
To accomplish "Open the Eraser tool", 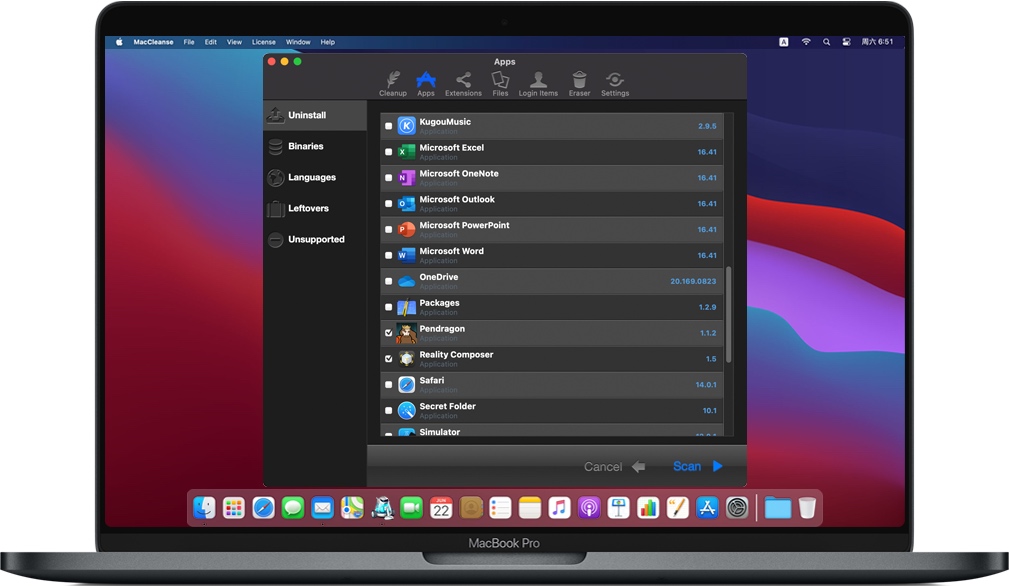I will 579,84.
